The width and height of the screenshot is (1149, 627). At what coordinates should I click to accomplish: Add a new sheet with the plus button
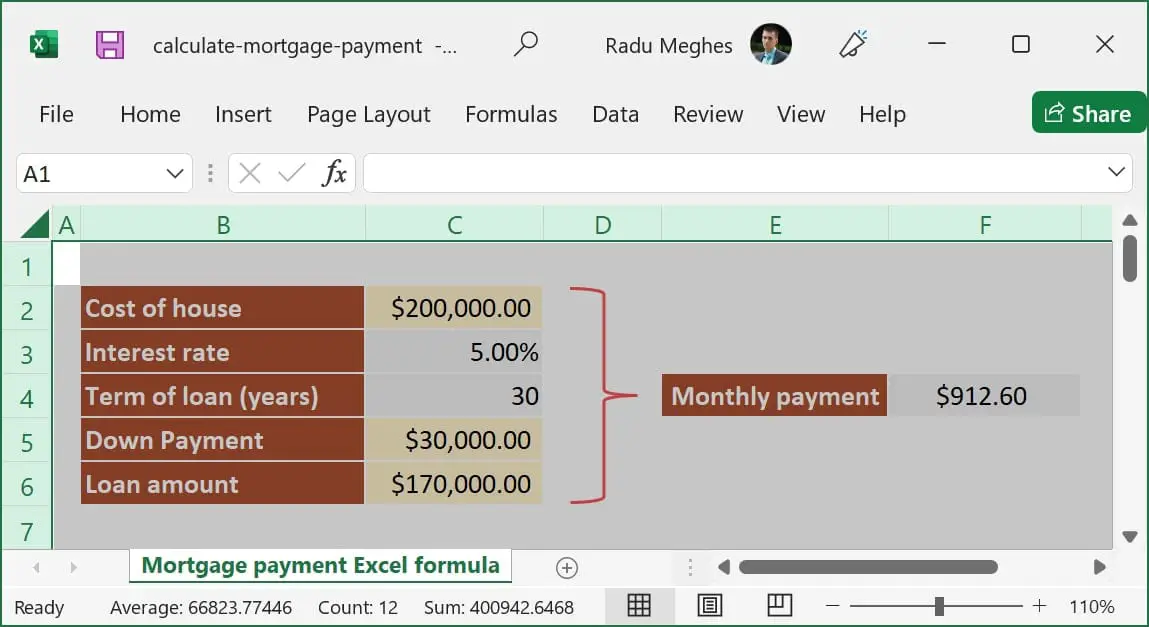coord(566,566)
